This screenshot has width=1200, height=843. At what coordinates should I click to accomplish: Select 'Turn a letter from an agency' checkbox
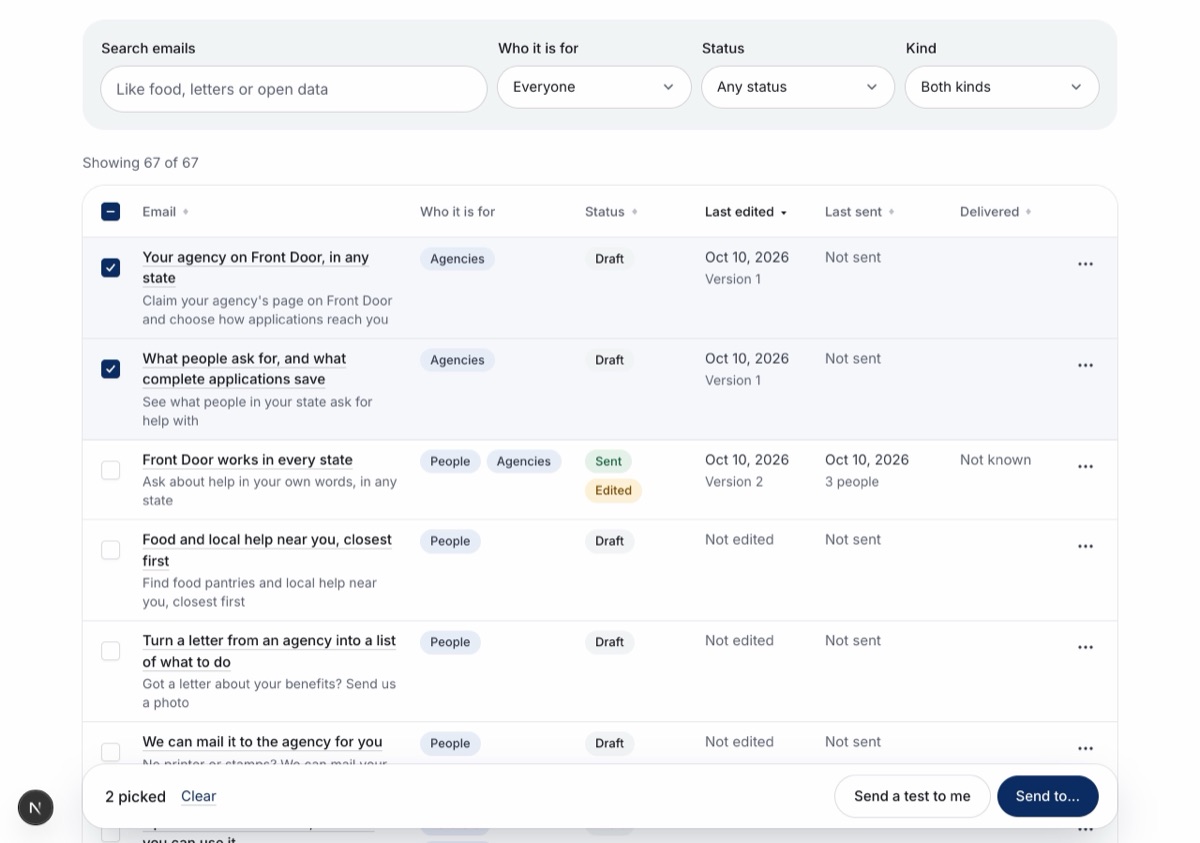[111, 651]
